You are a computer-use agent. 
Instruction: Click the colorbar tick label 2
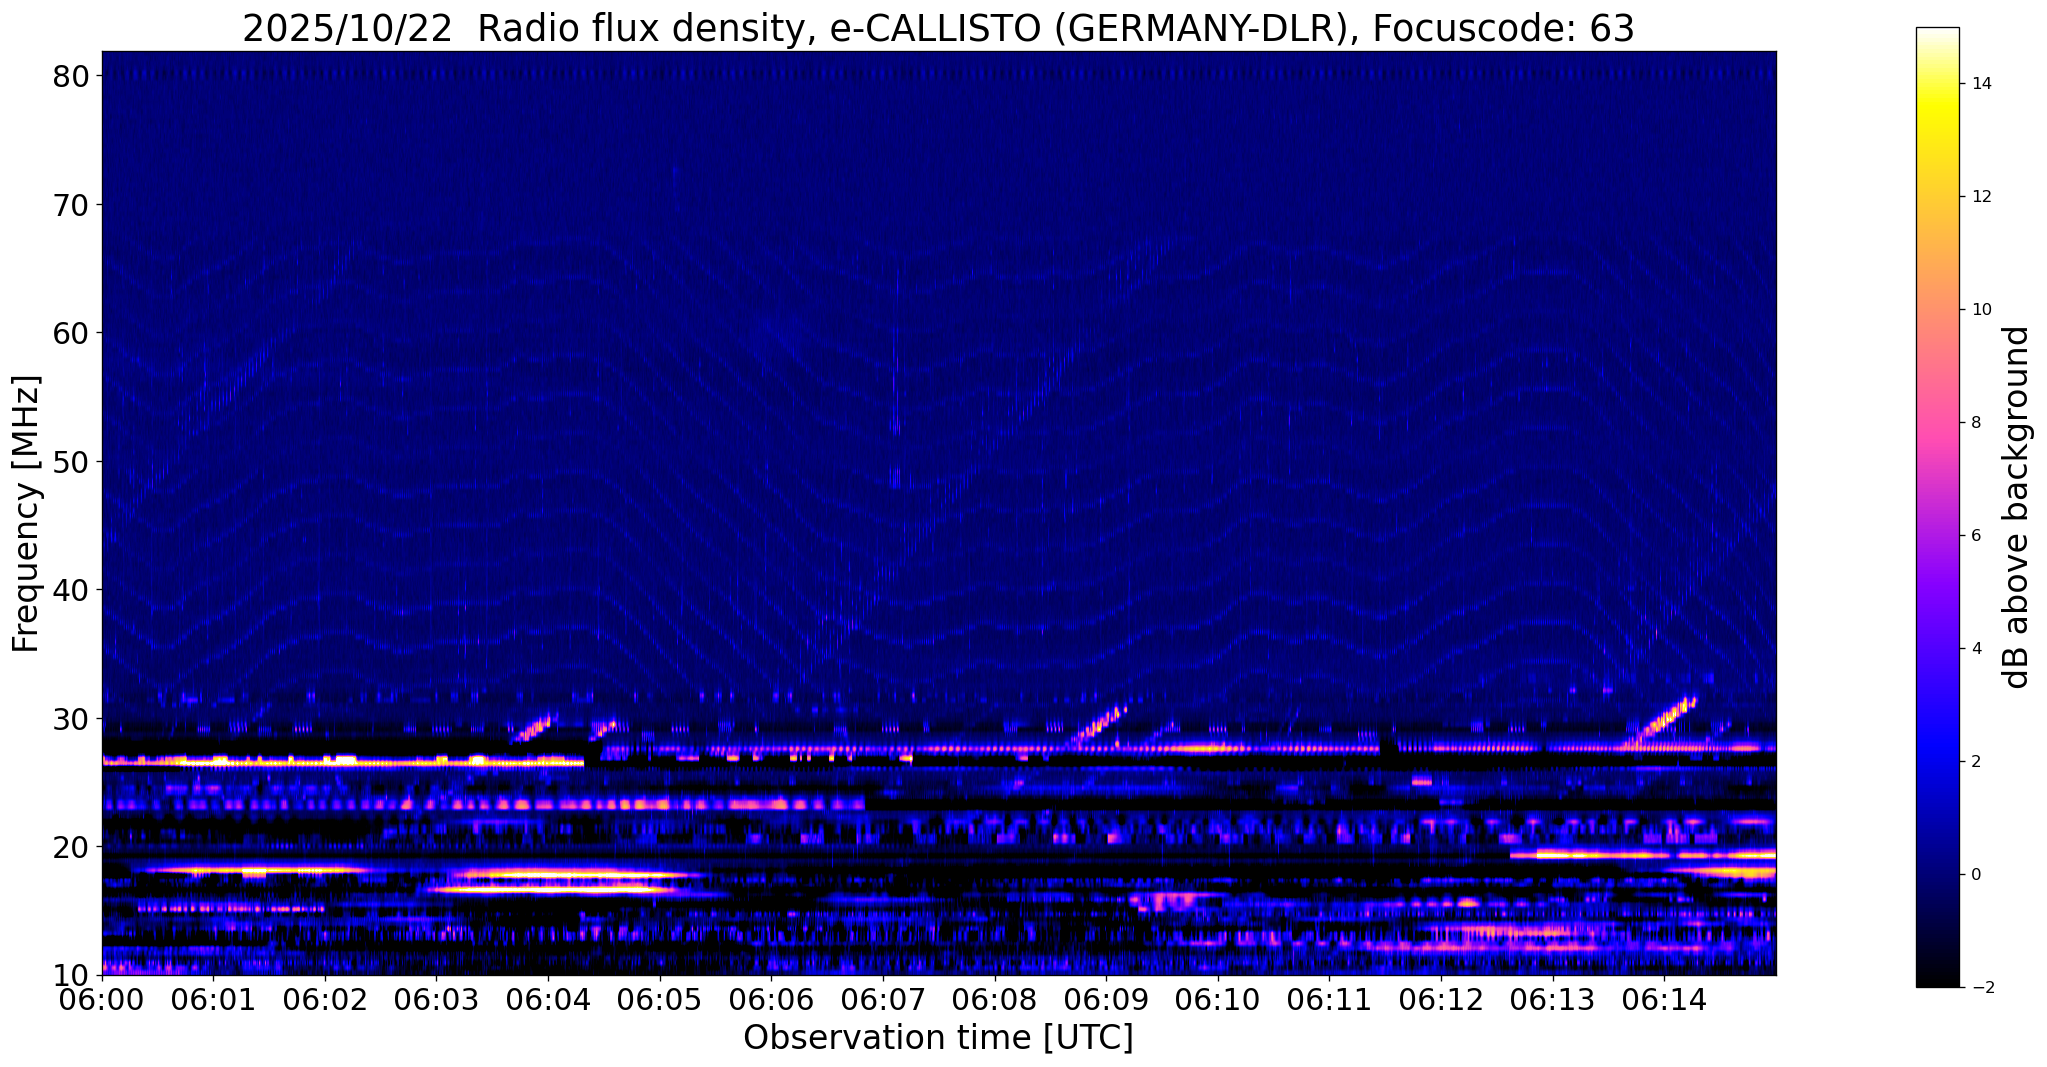coord(1974,762)
